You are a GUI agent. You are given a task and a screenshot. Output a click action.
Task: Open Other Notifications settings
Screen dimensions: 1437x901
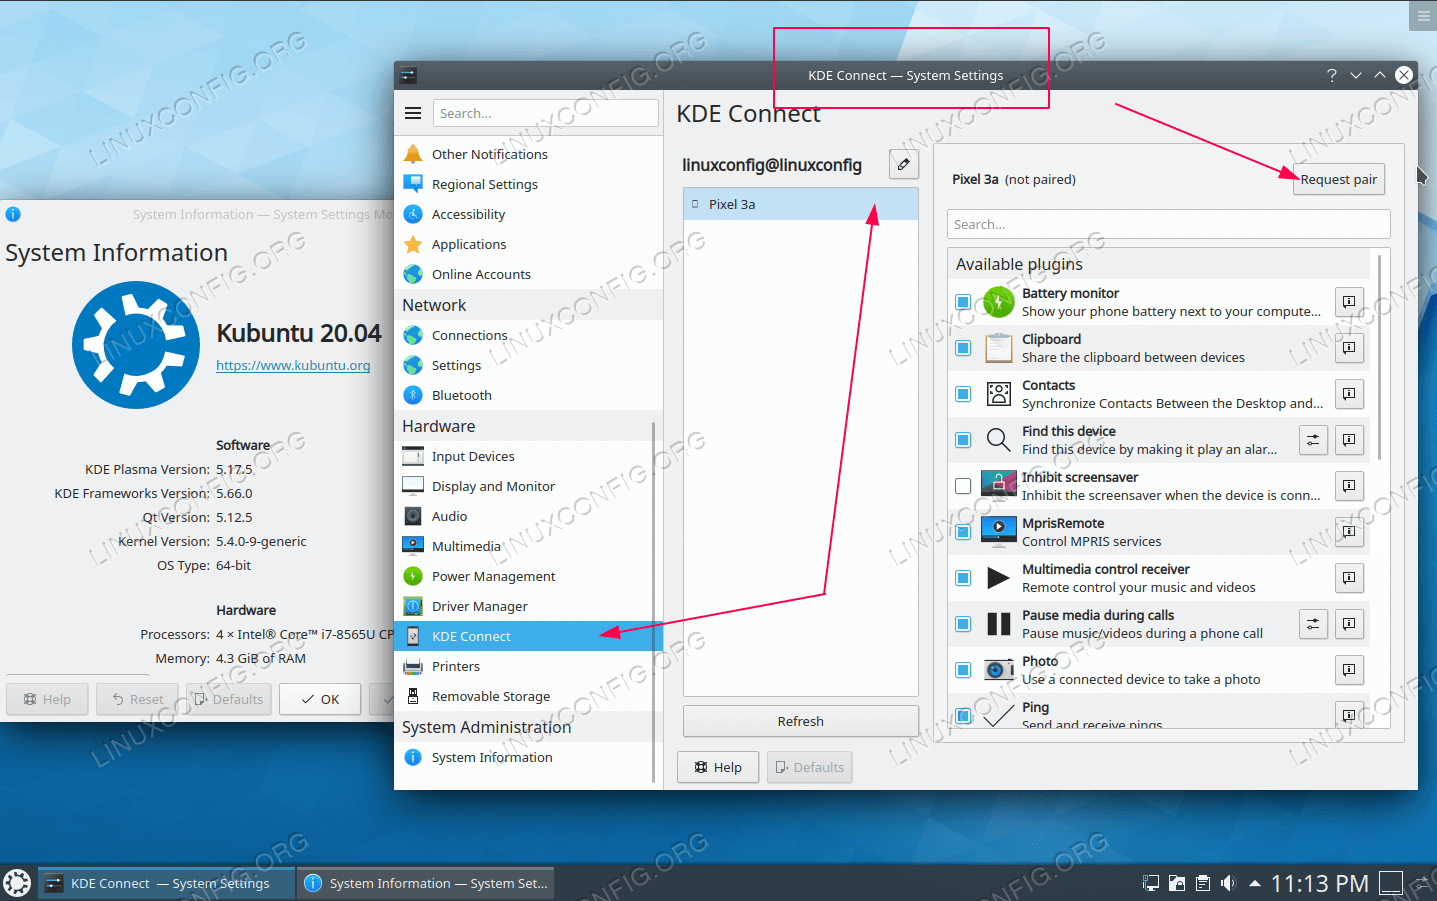tap(528, 154)
